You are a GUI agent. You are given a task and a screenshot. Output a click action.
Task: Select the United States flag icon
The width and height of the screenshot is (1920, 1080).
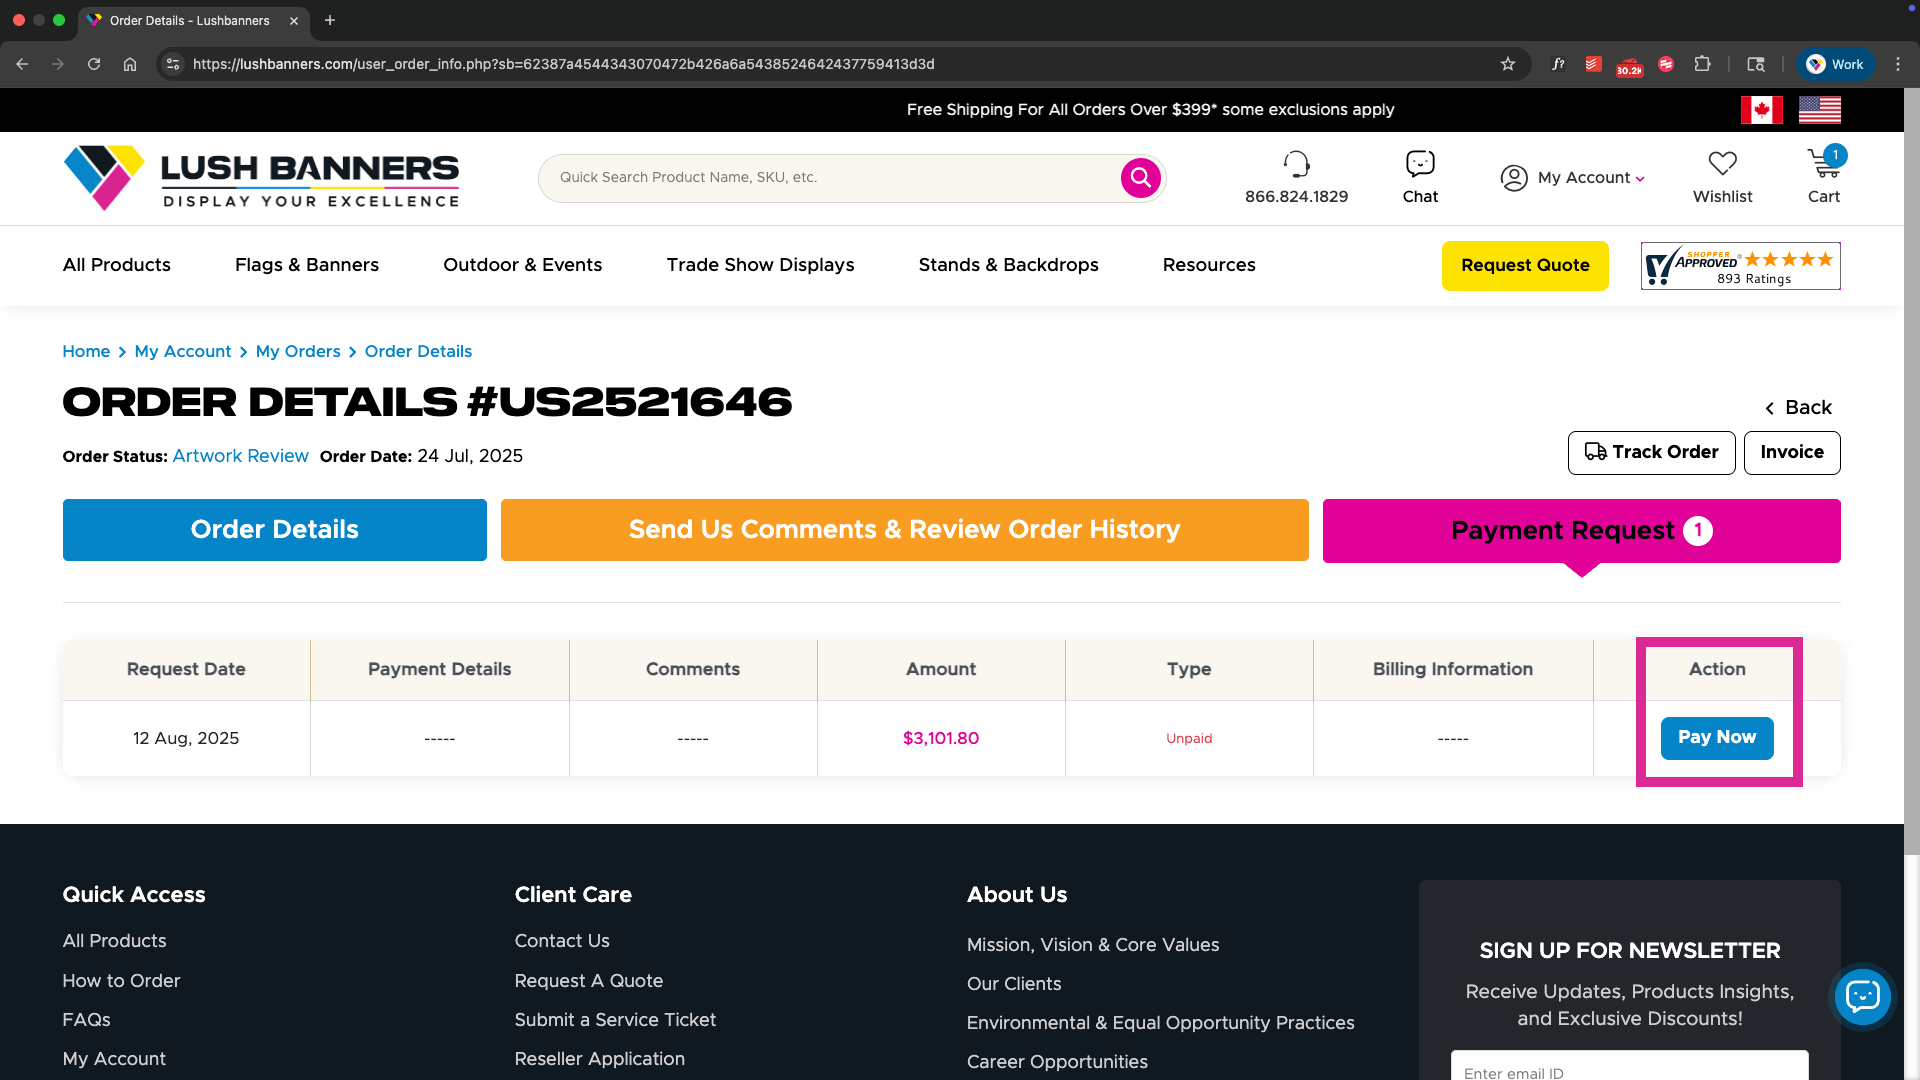(1819, 110)
